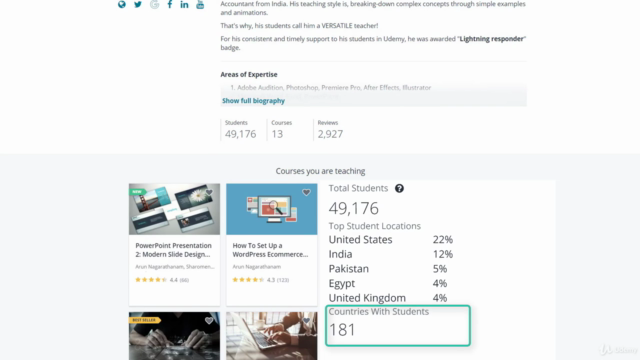
Task: Open the LinkedIn profile icon
Action: (x=184, y=4)
